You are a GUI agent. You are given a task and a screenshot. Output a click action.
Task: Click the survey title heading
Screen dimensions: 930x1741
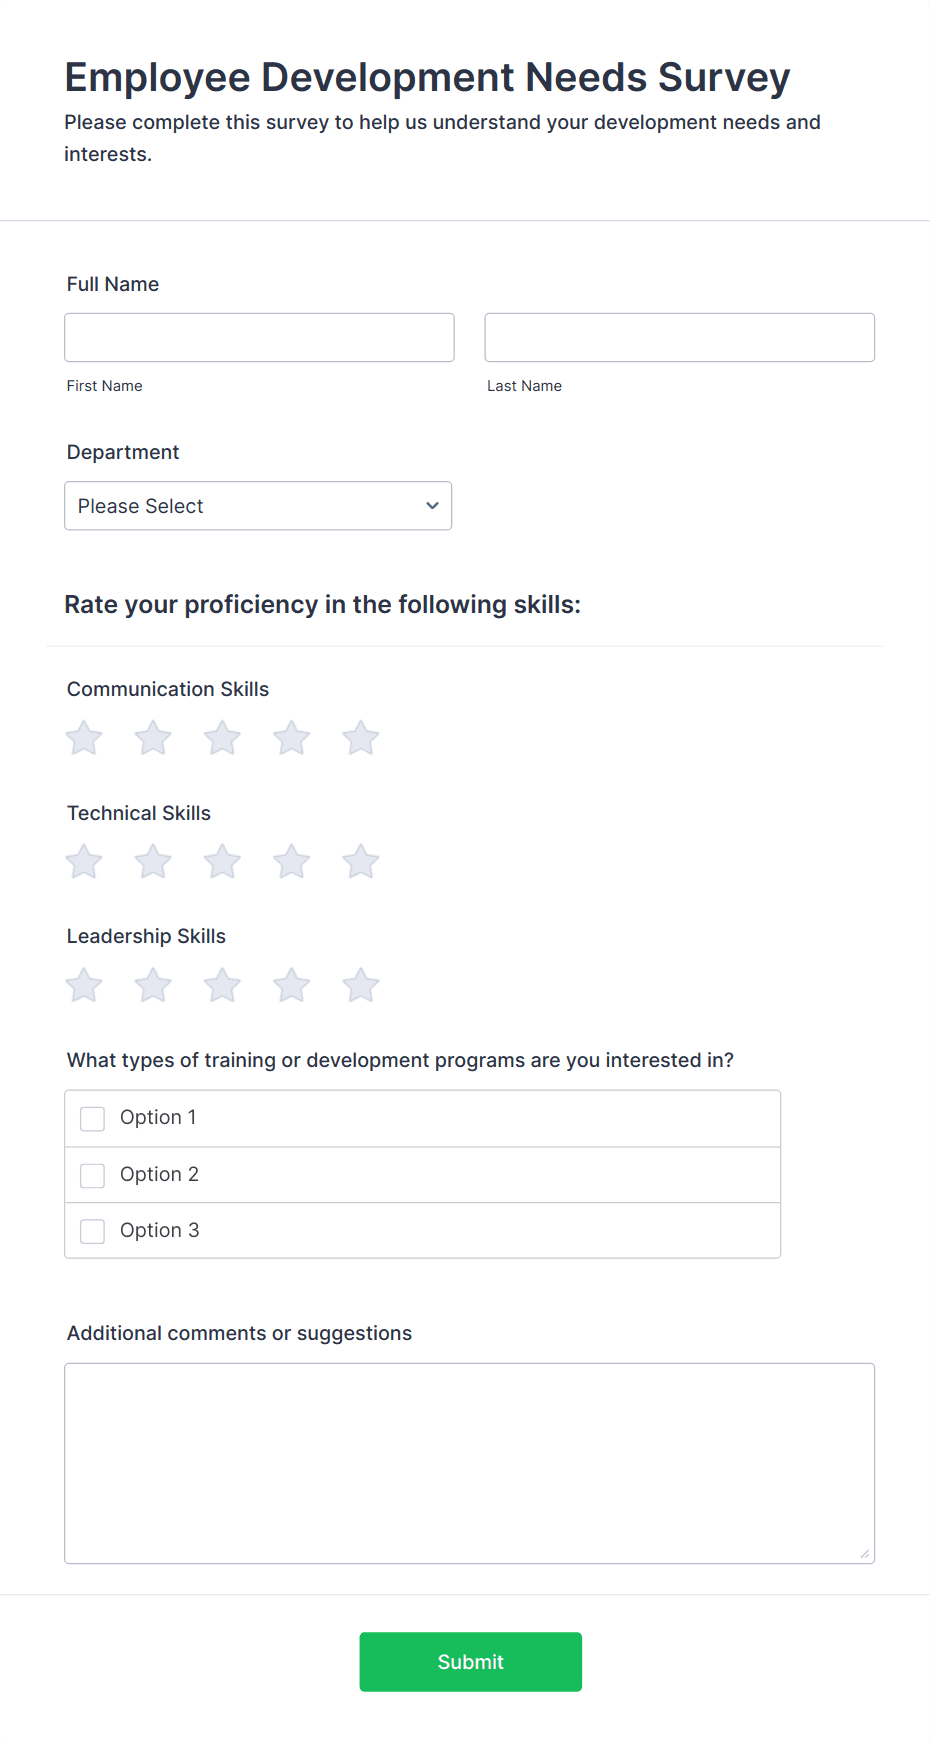click(427, 76)
